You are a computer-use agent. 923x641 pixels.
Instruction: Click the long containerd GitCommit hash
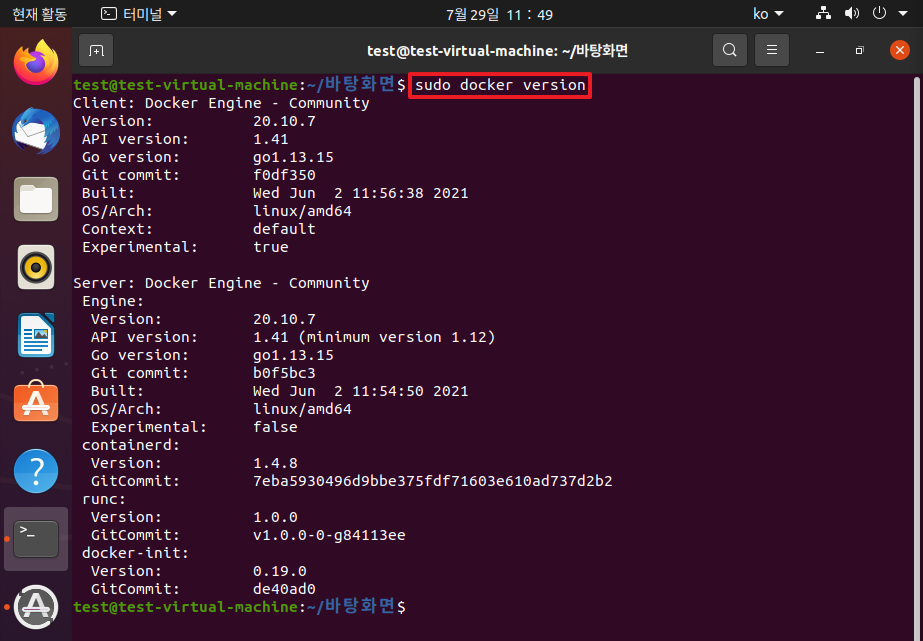433,481
